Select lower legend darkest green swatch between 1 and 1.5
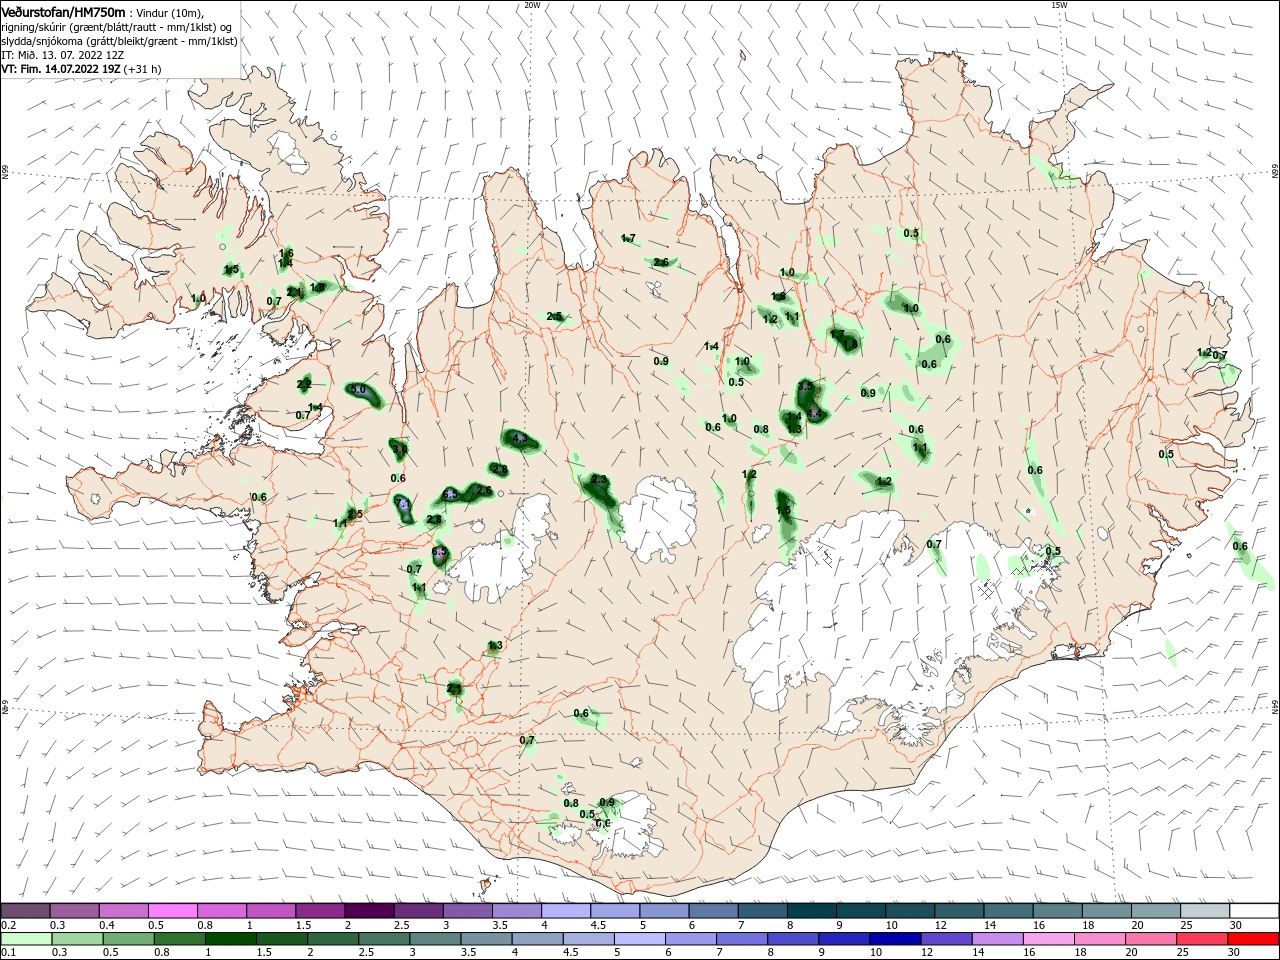1280x960 pixels. (x=233, y=939)
